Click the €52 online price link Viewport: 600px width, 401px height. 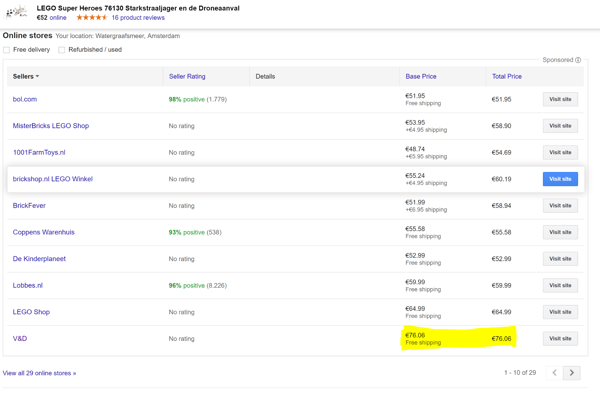pyautogui.click(x=51, y=18)
